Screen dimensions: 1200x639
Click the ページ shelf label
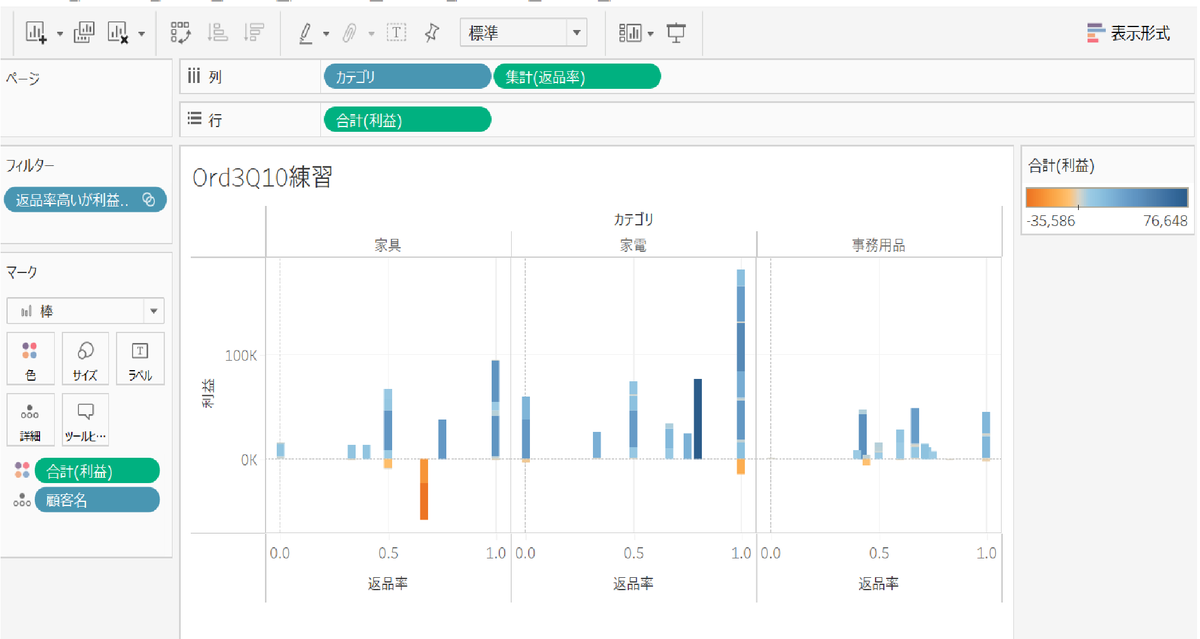pyautogui.click(x=22, y=79)
